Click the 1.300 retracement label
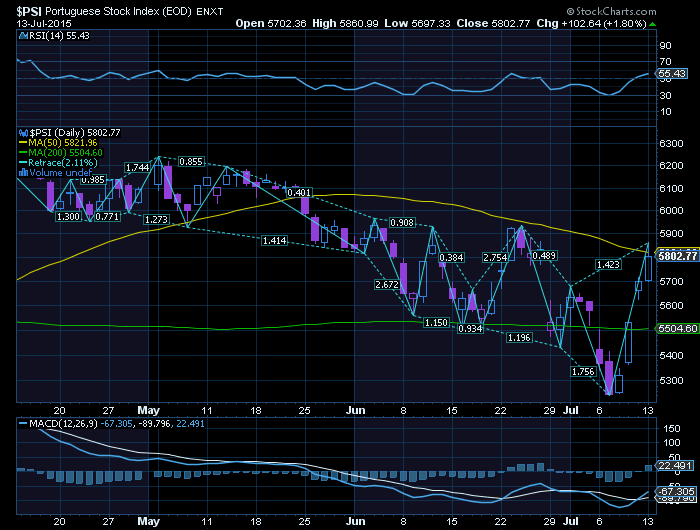 click(x=68, y=217)
